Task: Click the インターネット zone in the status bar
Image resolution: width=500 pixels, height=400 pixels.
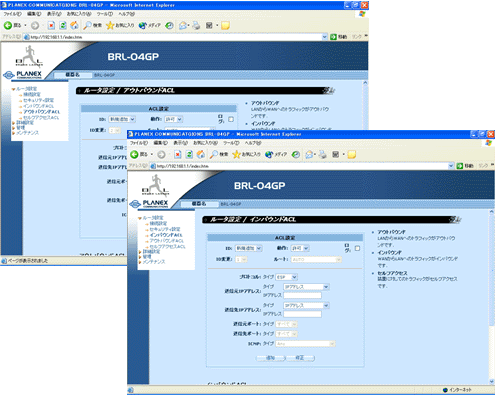Action: point(457,390)
